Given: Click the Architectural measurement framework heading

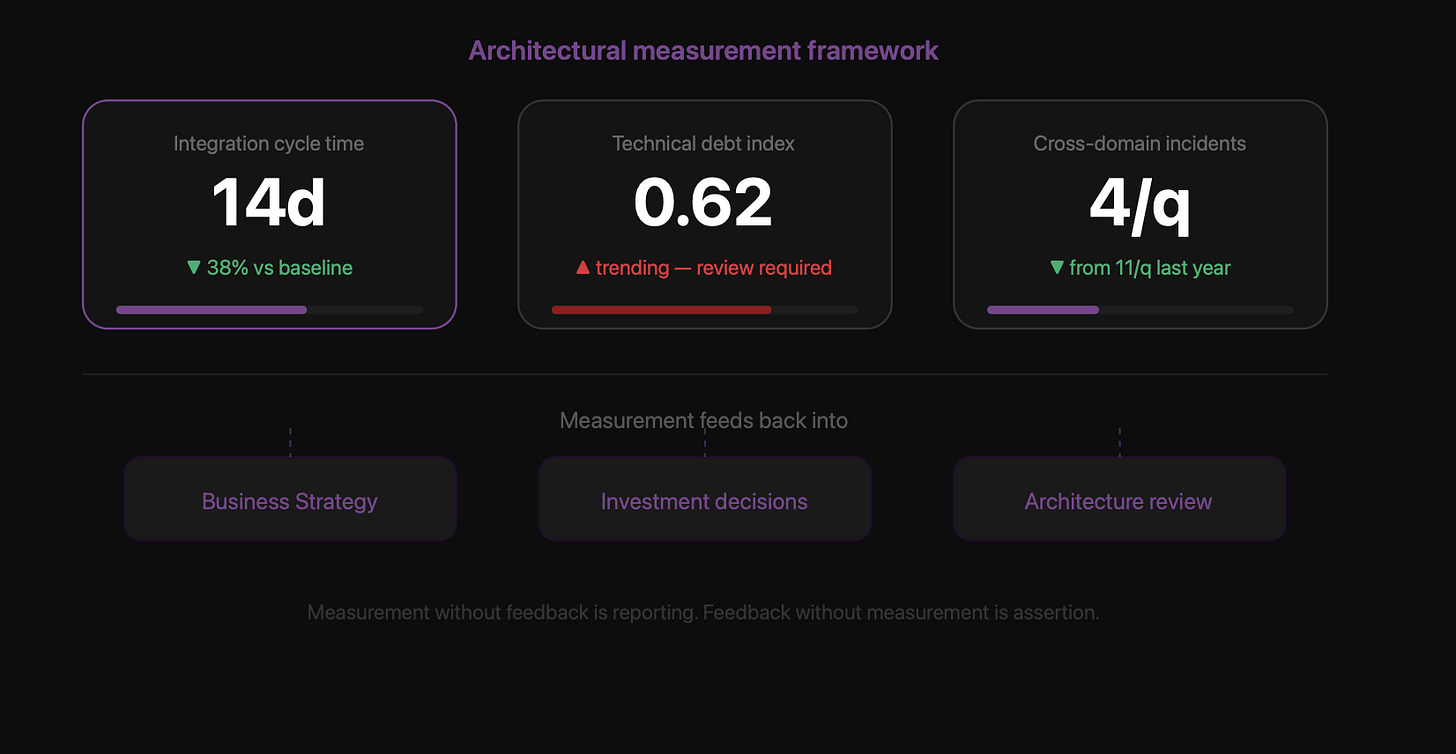Looking at the screenshot, I should click(x=704, y=51).
